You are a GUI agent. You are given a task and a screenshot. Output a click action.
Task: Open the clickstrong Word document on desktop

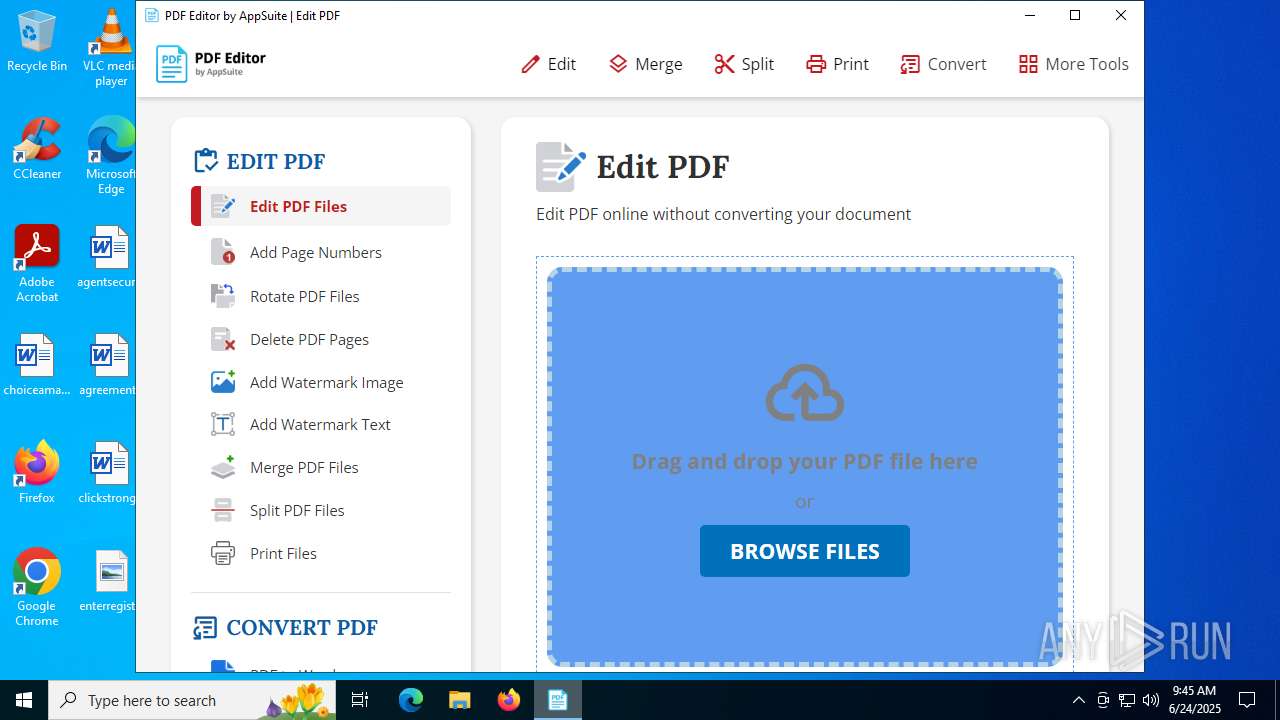[x=108, y=473]
